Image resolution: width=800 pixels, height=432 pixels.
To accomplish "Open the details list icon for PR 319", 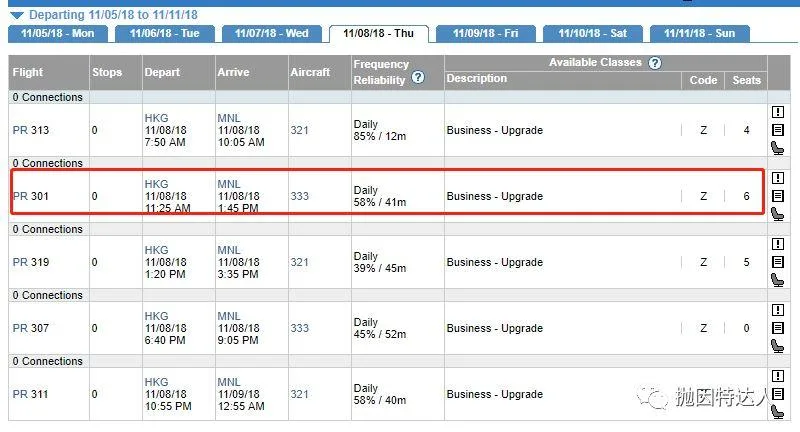I will tap(778, 262).
